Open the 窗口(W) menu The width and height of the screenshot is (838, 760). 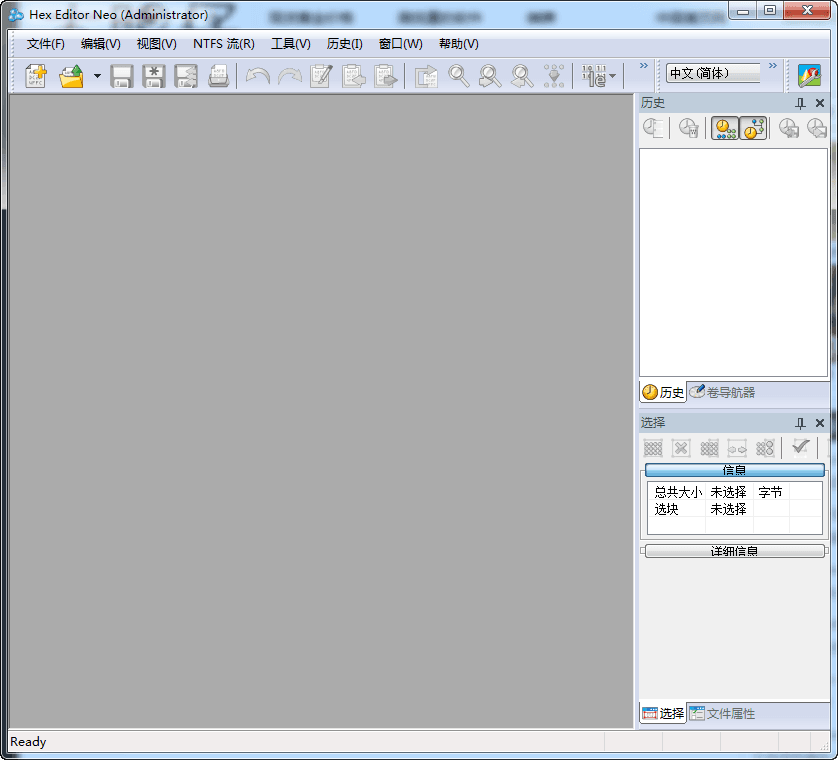[400, 44]
